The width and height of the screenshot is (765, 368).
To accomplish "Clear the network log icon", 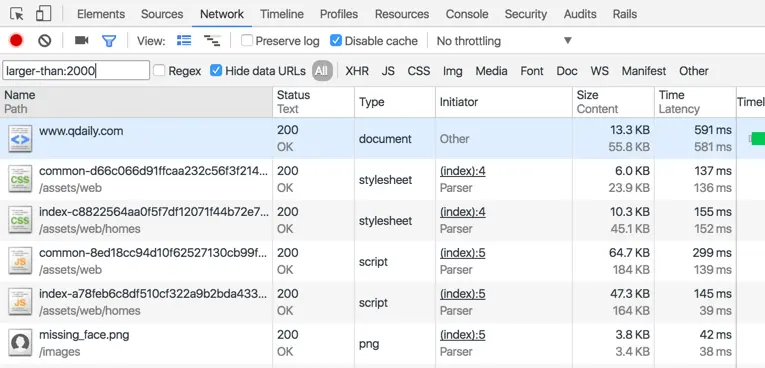I will tap(44, 41).
